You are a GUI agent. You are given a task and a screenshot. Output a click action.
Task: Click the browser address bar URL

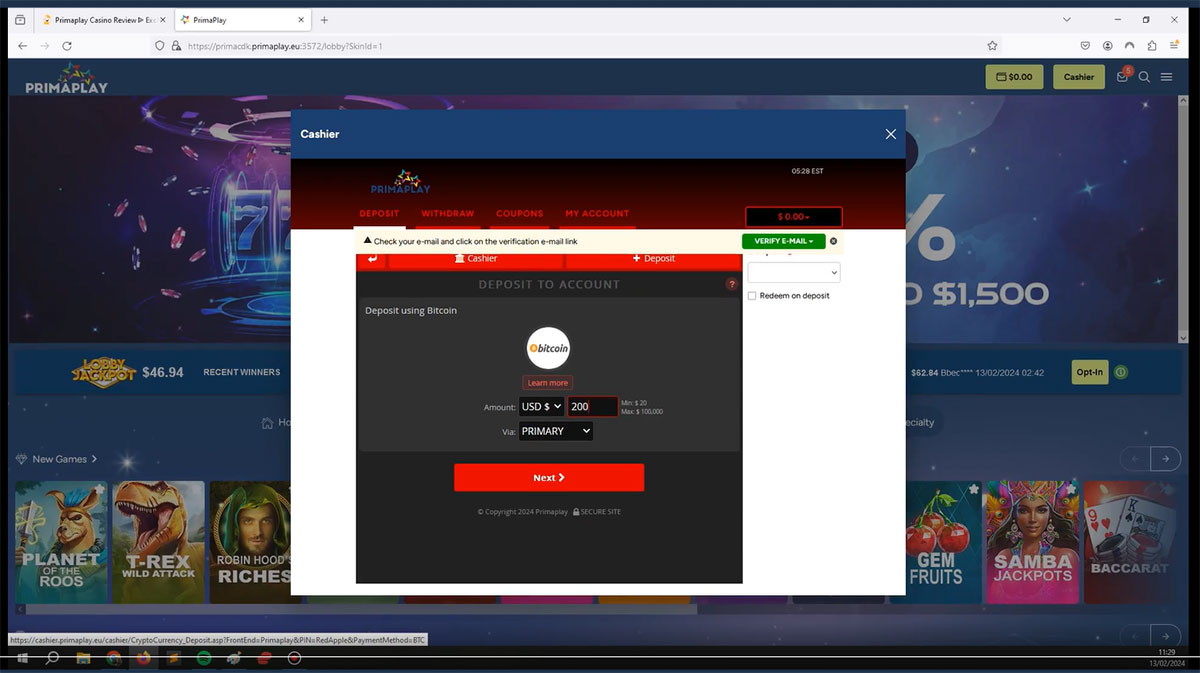[285, 46]
